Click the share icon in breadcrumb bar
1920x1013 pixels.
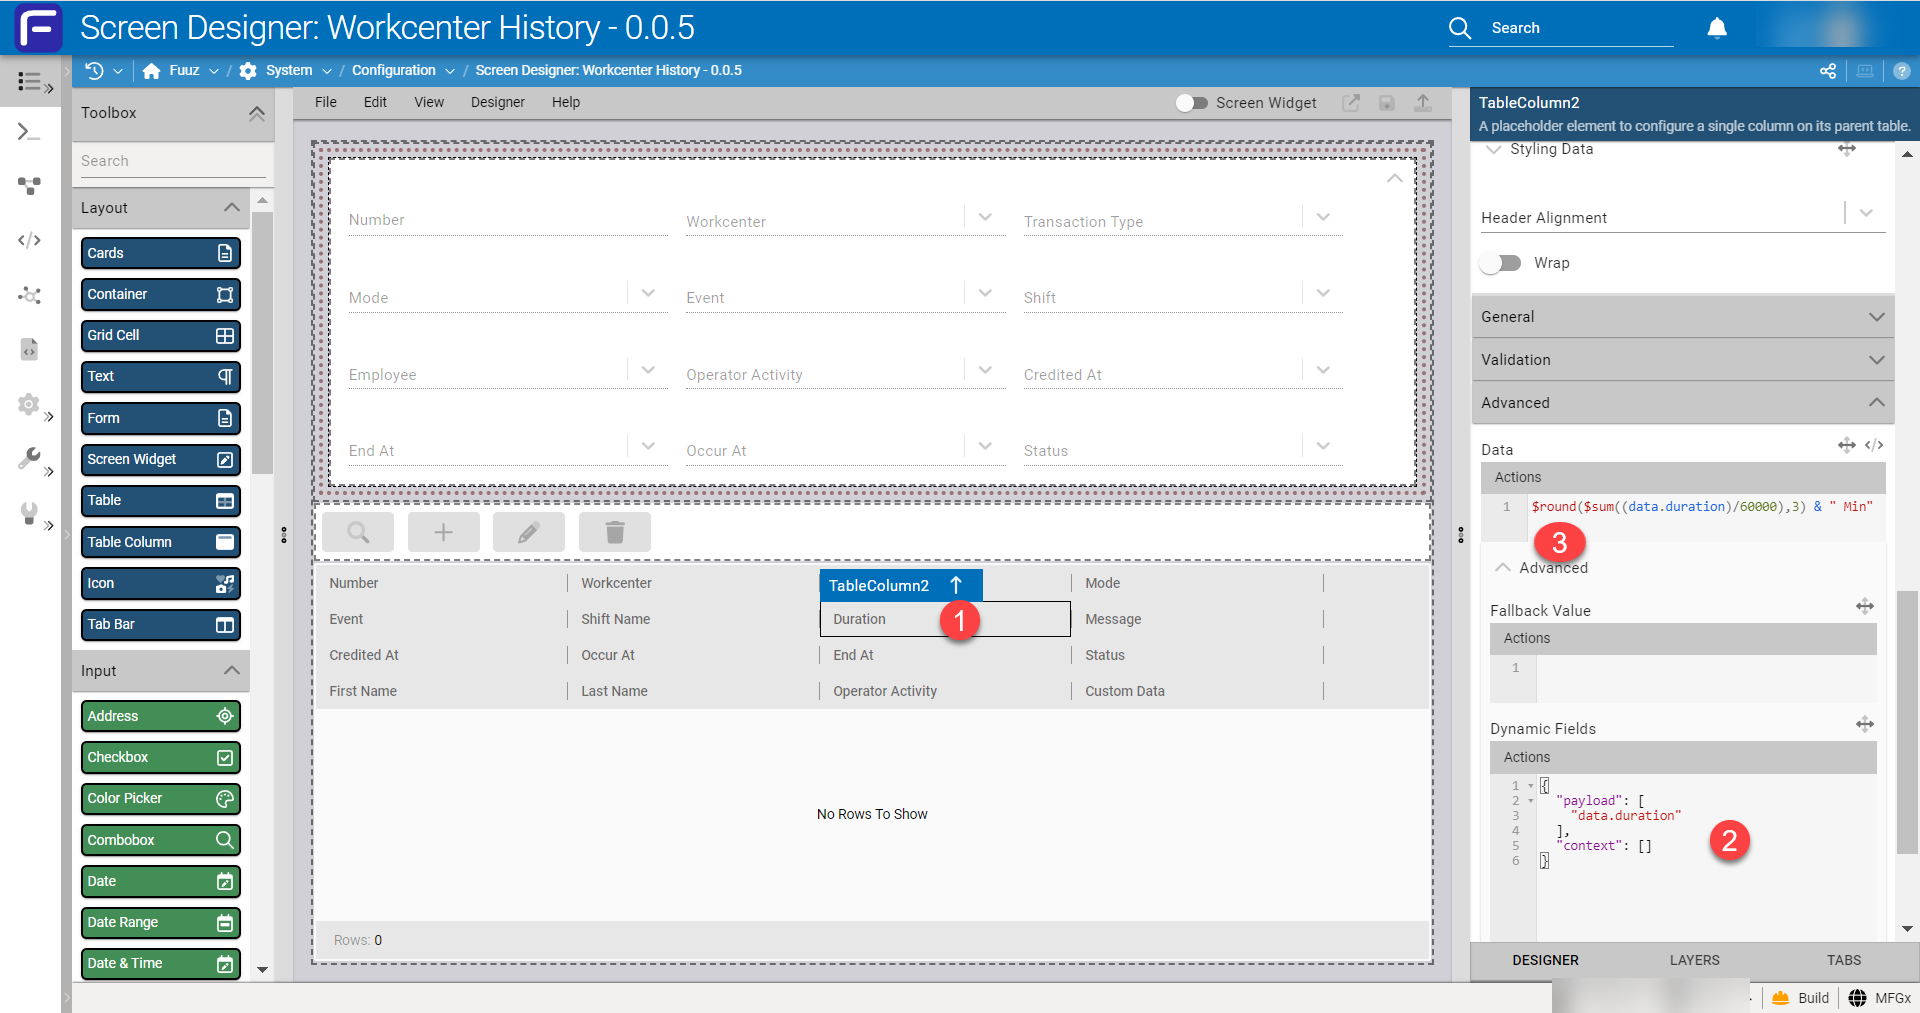click(x=1827, y=71)
